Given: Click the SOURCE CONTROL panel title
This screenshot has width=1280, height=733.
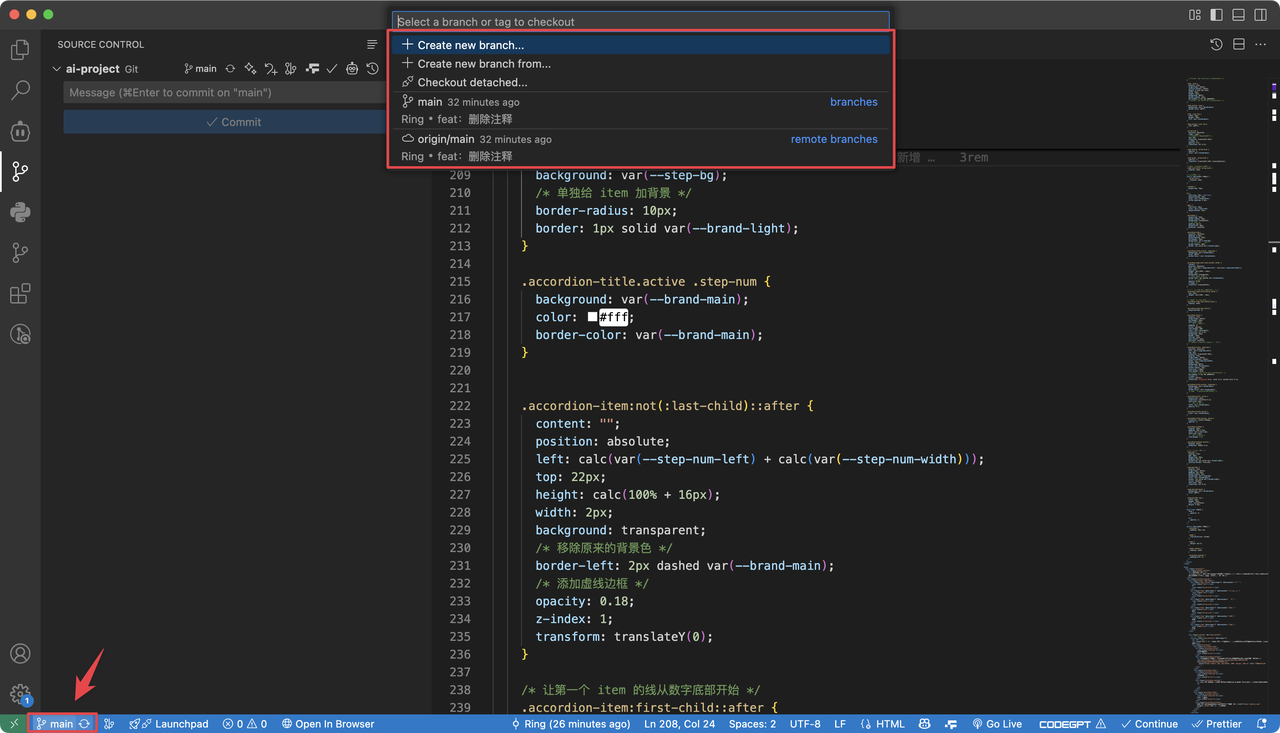Looking at the screenshot, I should (101, 45).
